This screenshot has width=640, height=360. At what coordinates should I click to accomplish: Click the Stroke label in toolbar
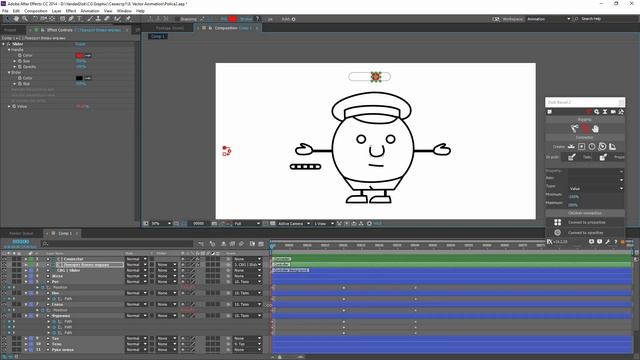(246, 19)
